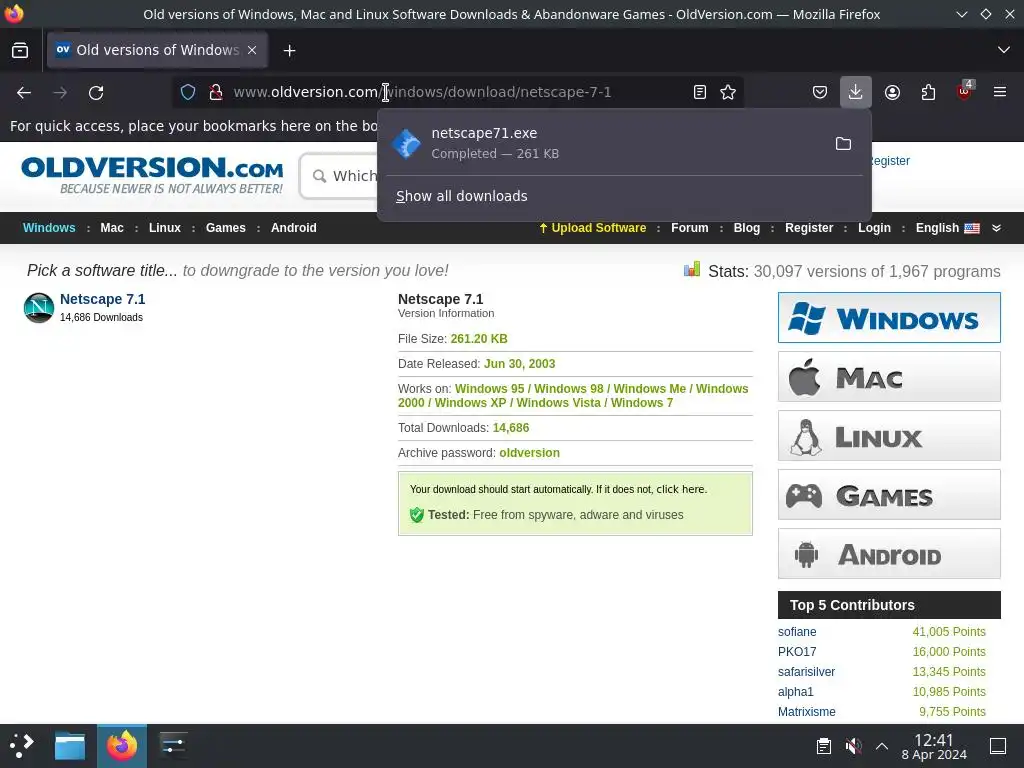The image size is (1024, 768).
Task: Open contributor PKO17's profile
Action: (797, 652)
